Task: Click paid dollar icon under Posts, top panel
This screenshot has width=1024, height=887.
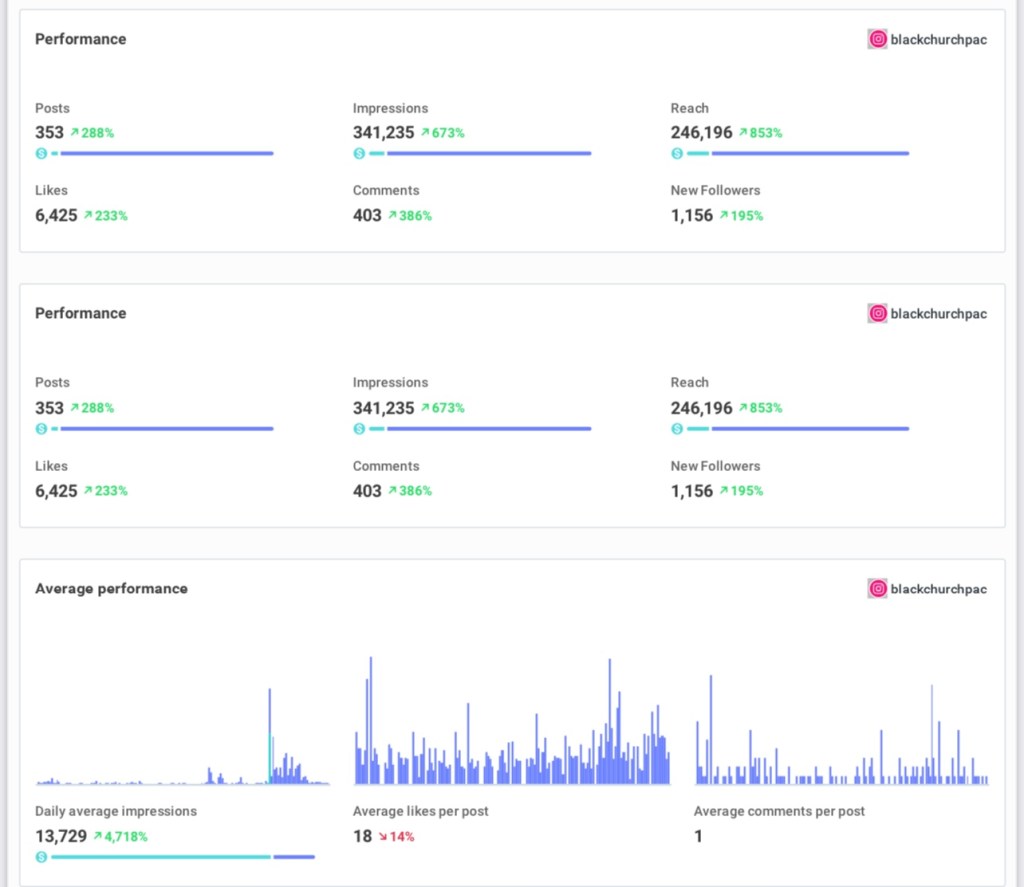Action: coord(41,153)
